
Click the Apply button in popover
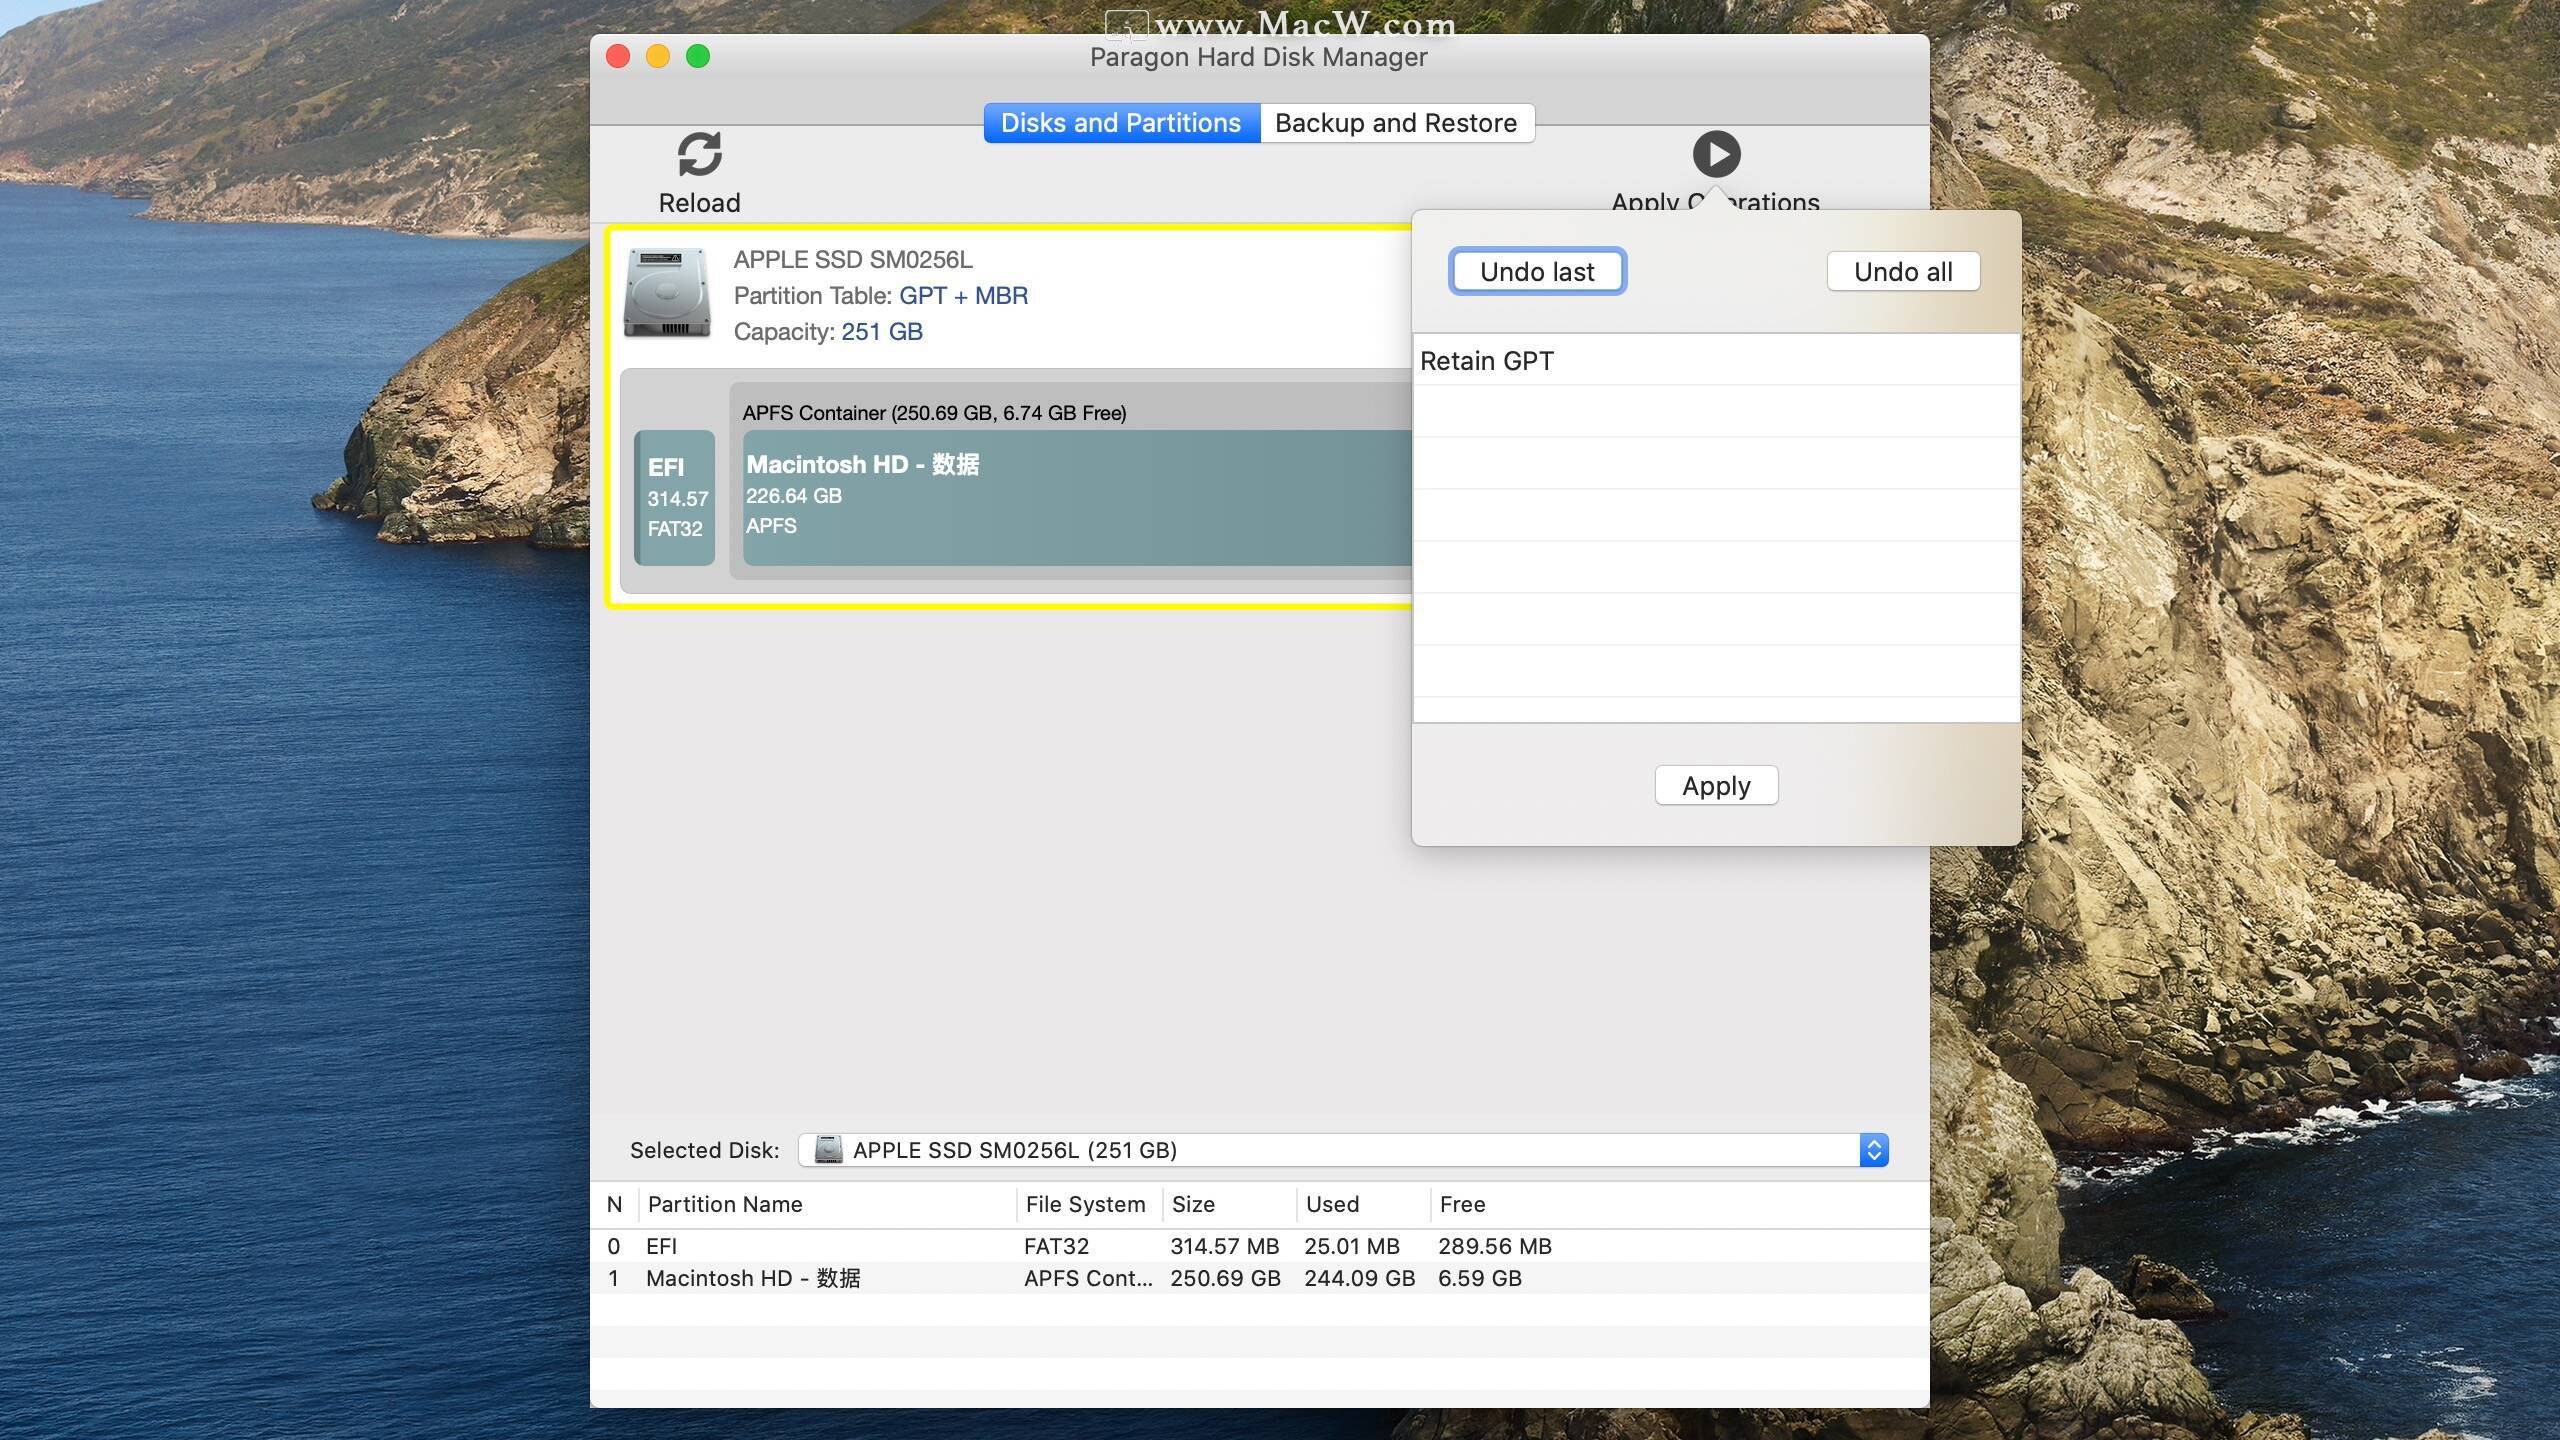point(1716,786)
